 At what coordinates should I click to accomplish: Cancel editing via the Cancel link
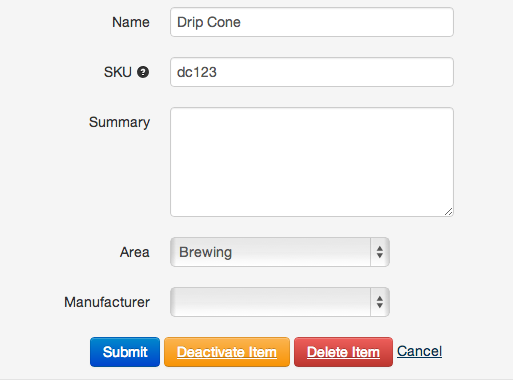(x=419, y=351)
